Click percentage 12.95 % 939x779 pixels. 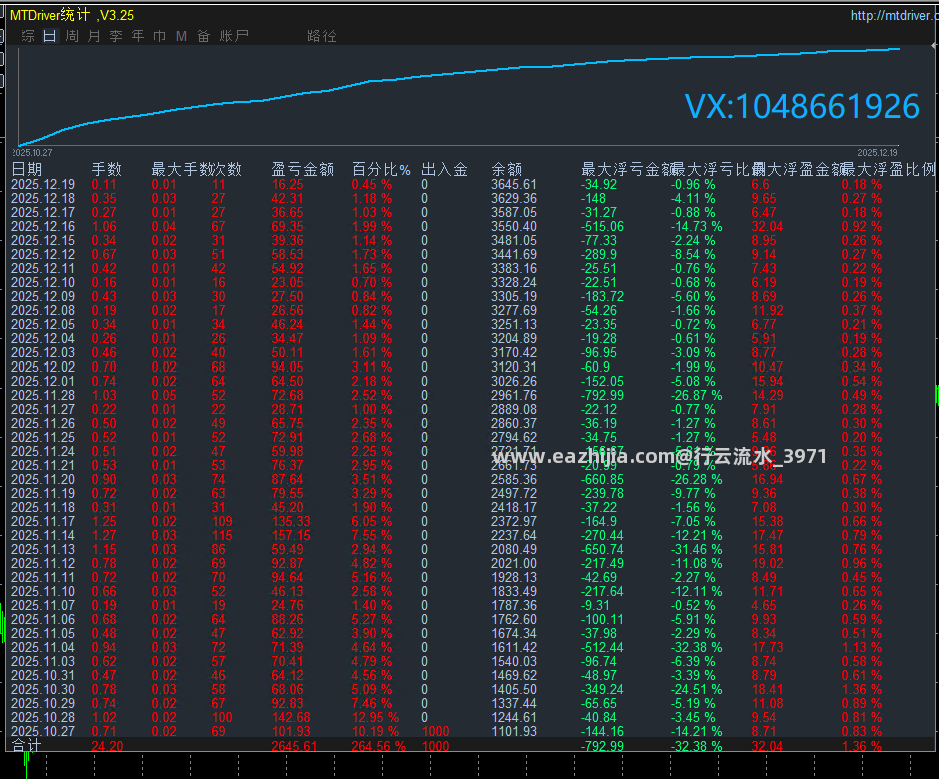[375, 717]
